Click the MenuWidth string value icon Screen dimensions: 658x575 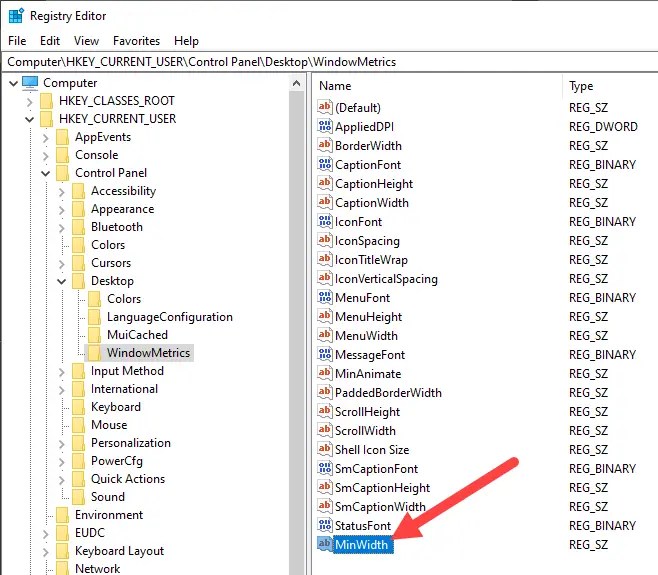325,335
